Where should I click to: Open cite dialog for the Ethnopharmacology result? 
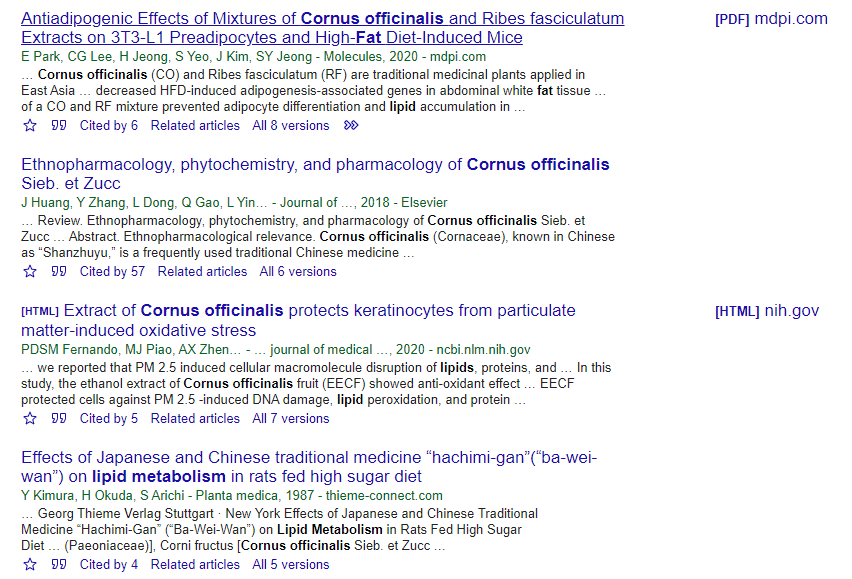(59, 271)
